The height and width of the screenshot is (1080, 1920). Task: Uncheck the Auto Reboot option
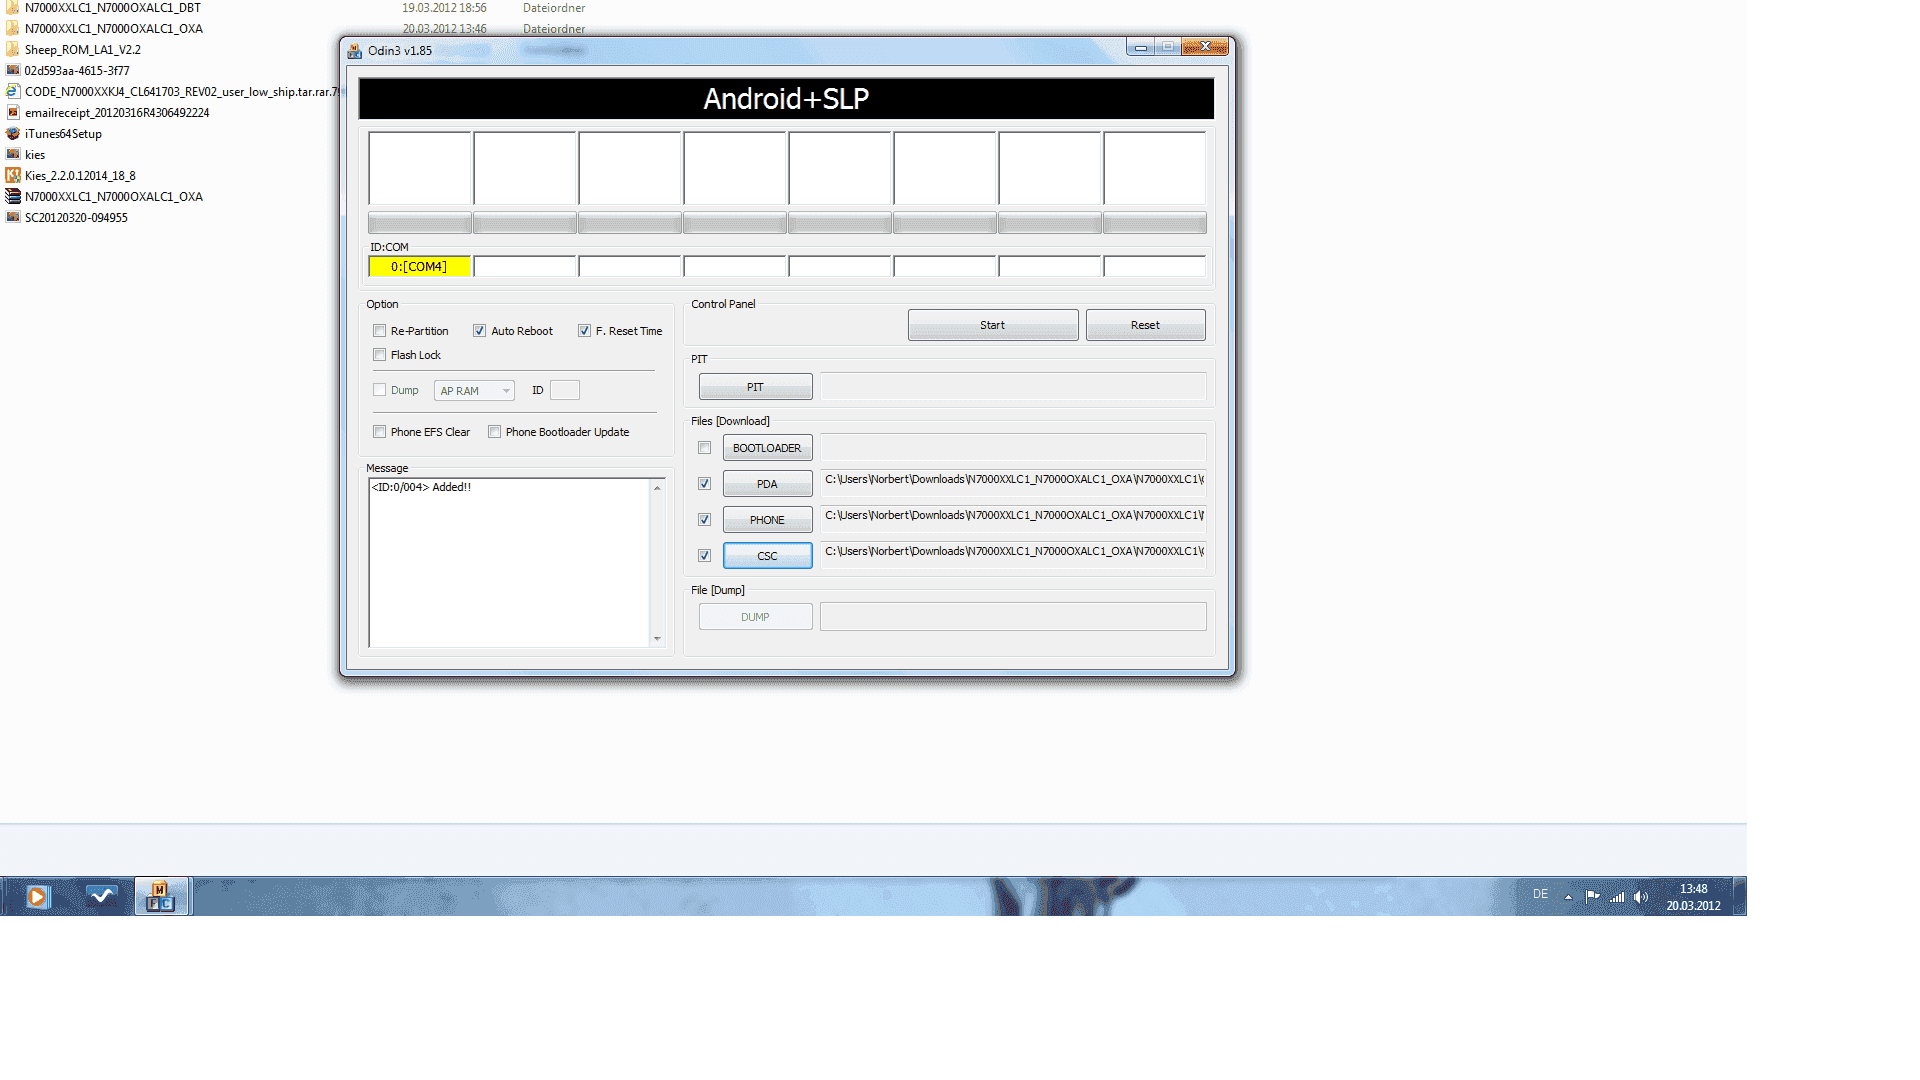point(479,331)
